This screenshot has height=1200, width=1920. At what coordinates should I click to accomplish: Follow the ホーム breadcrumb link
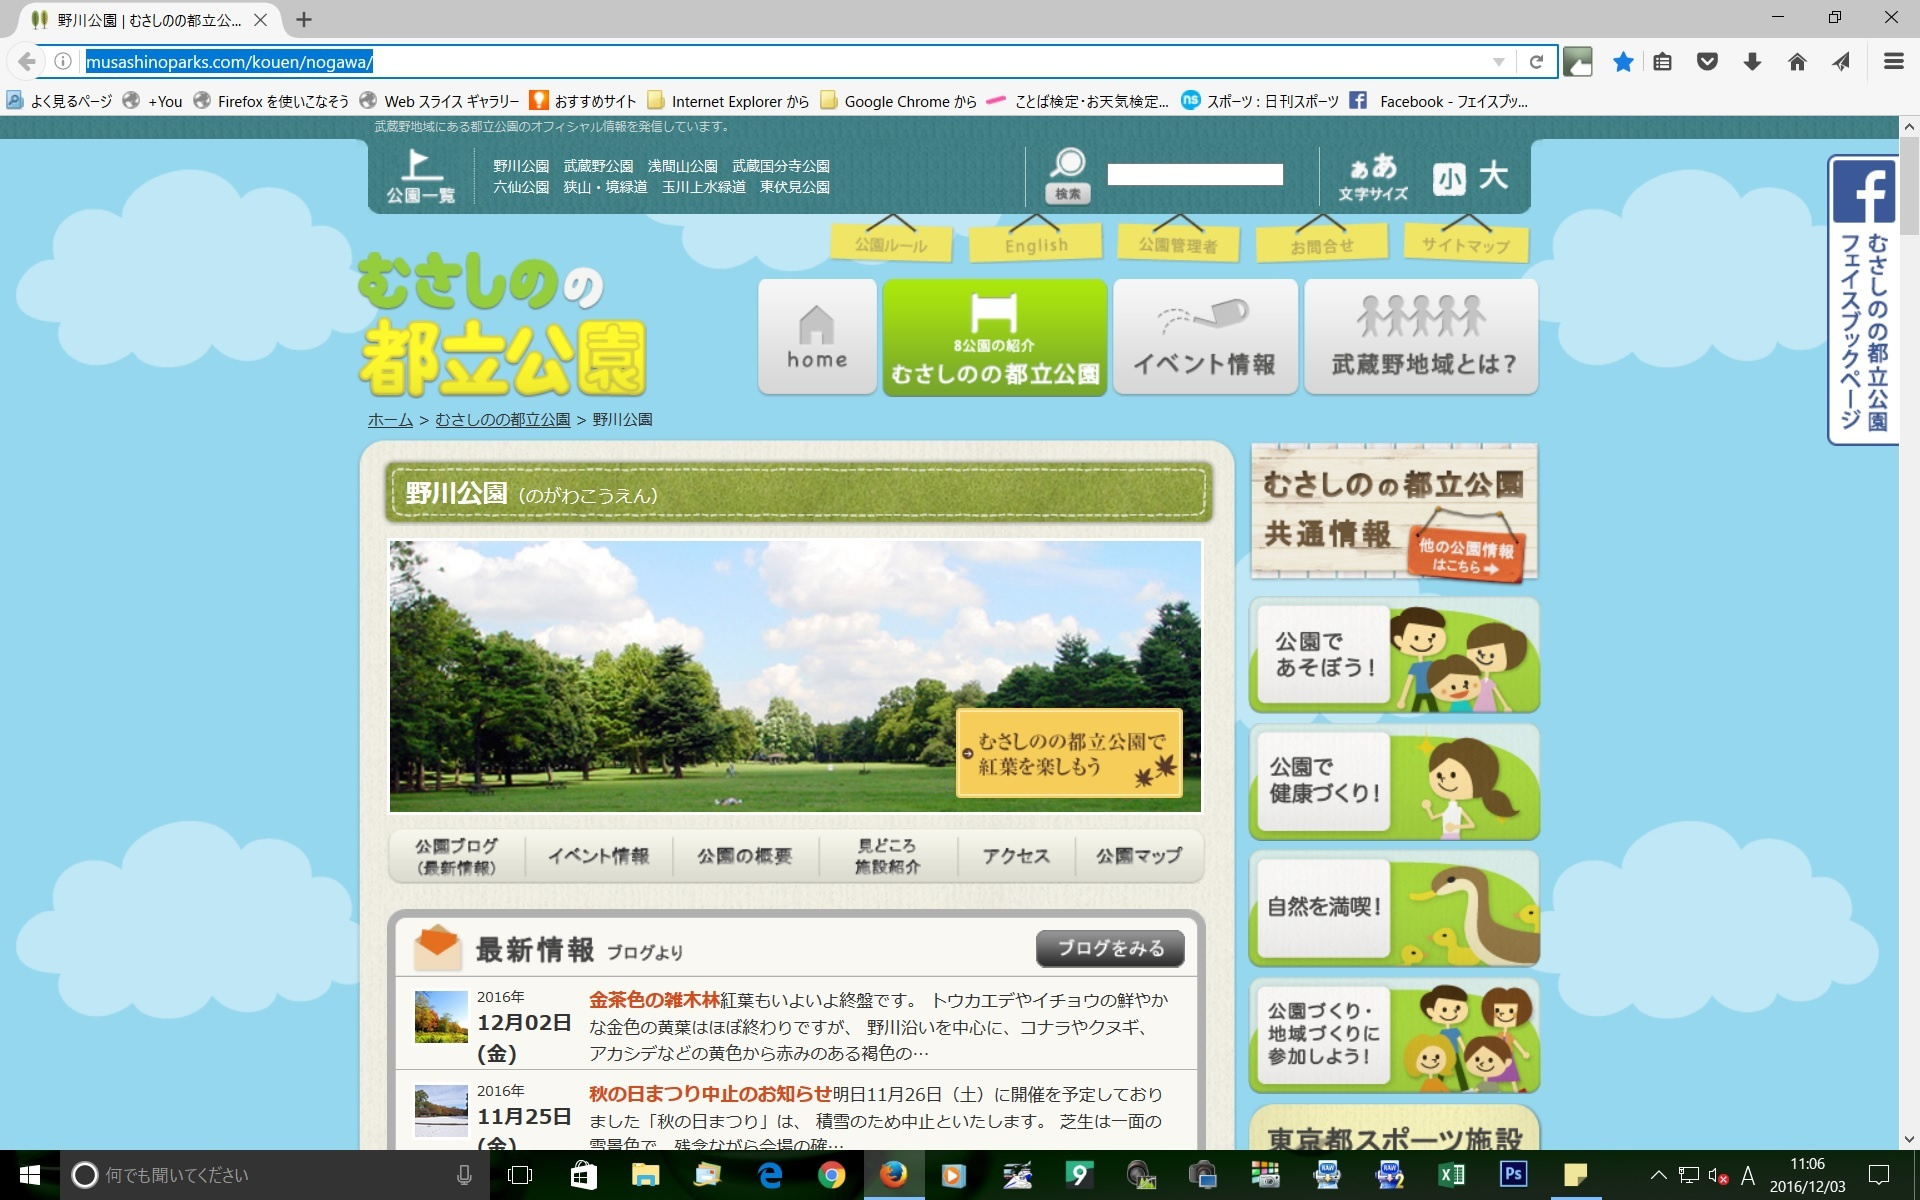(x=390, y=420)
